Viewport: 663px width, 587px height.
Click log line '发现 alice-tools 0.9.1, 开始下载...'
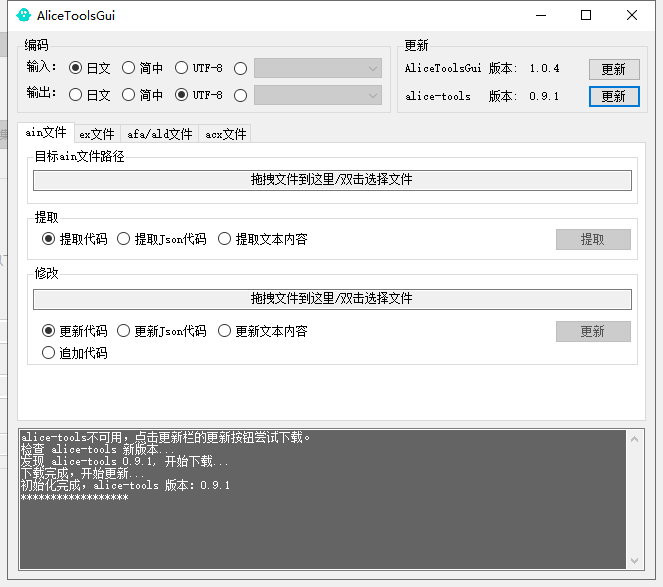[x=124, y=461]
